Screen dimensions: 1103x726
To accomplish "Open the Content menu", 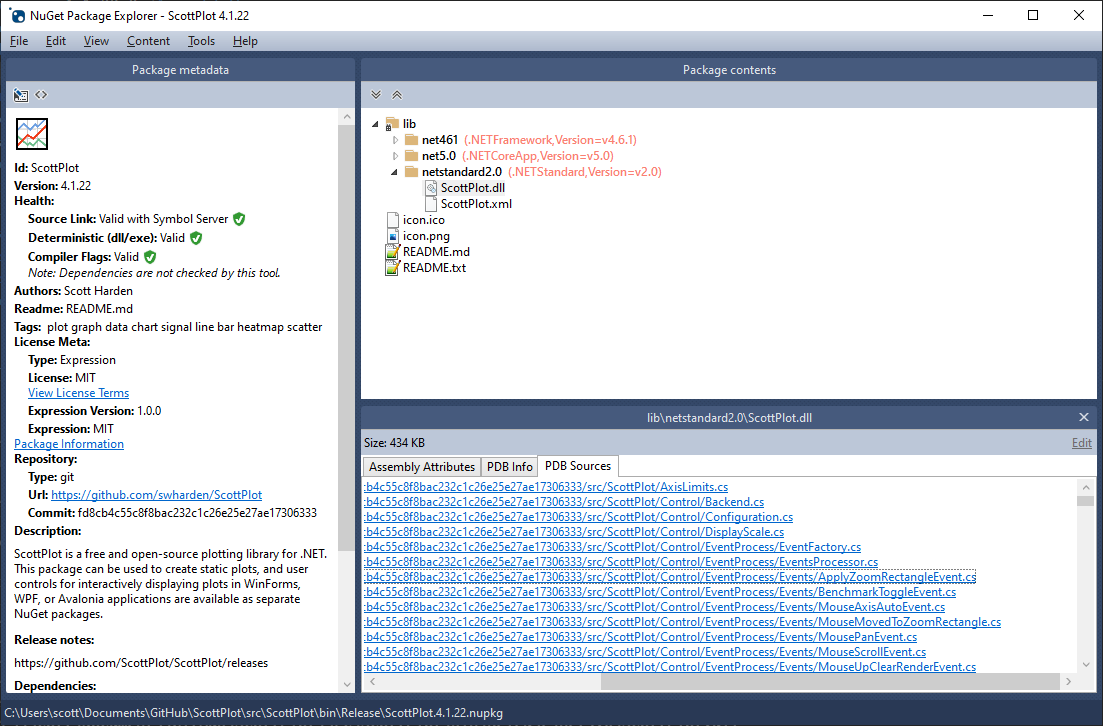I will 147,41.
